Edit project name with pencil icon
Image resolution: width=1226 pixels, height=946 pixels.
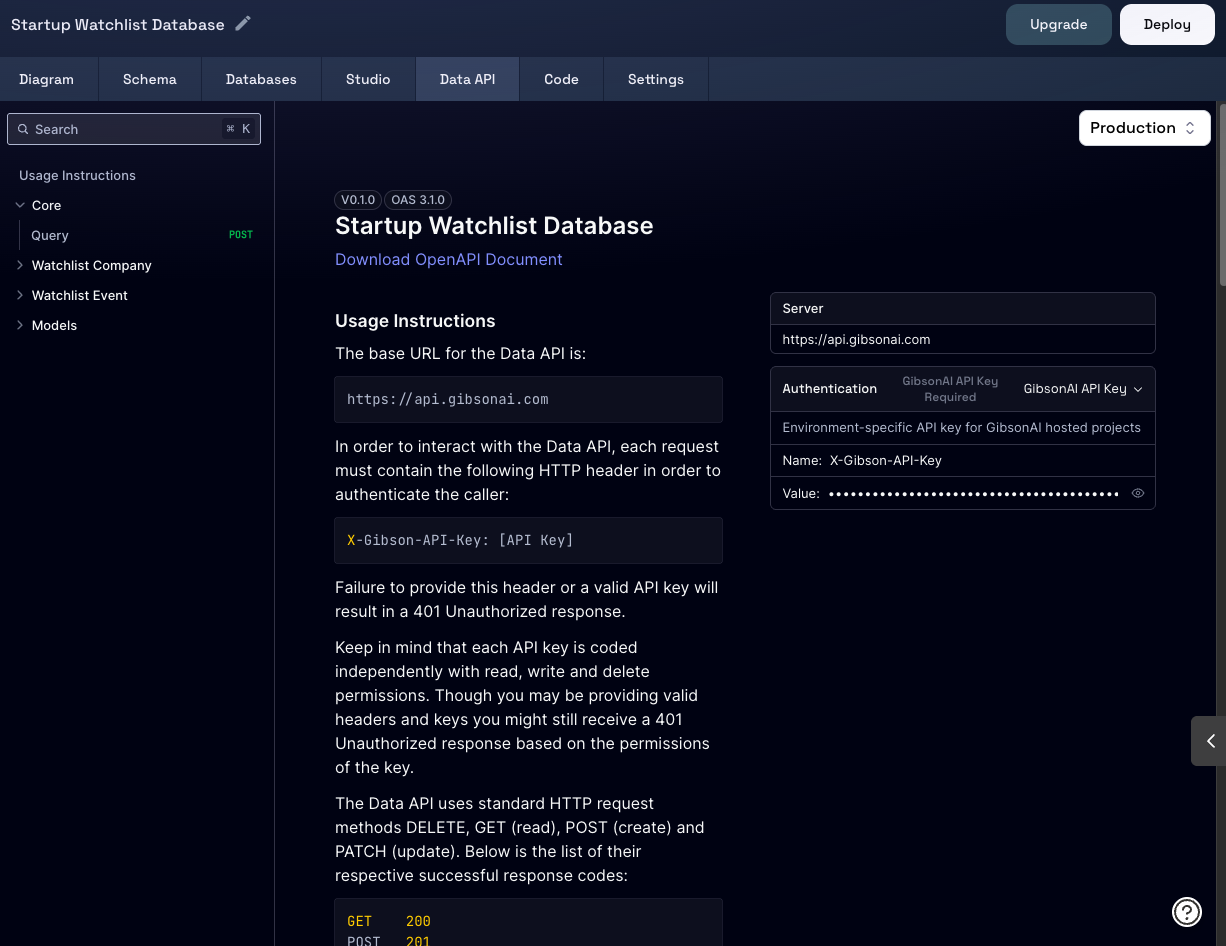tap(242, 24)
